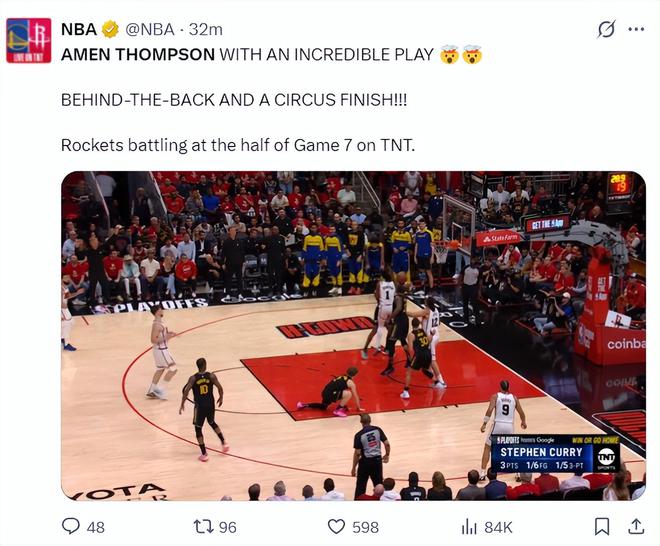Click the Stephen Curry stats overlay

point(555,454)
